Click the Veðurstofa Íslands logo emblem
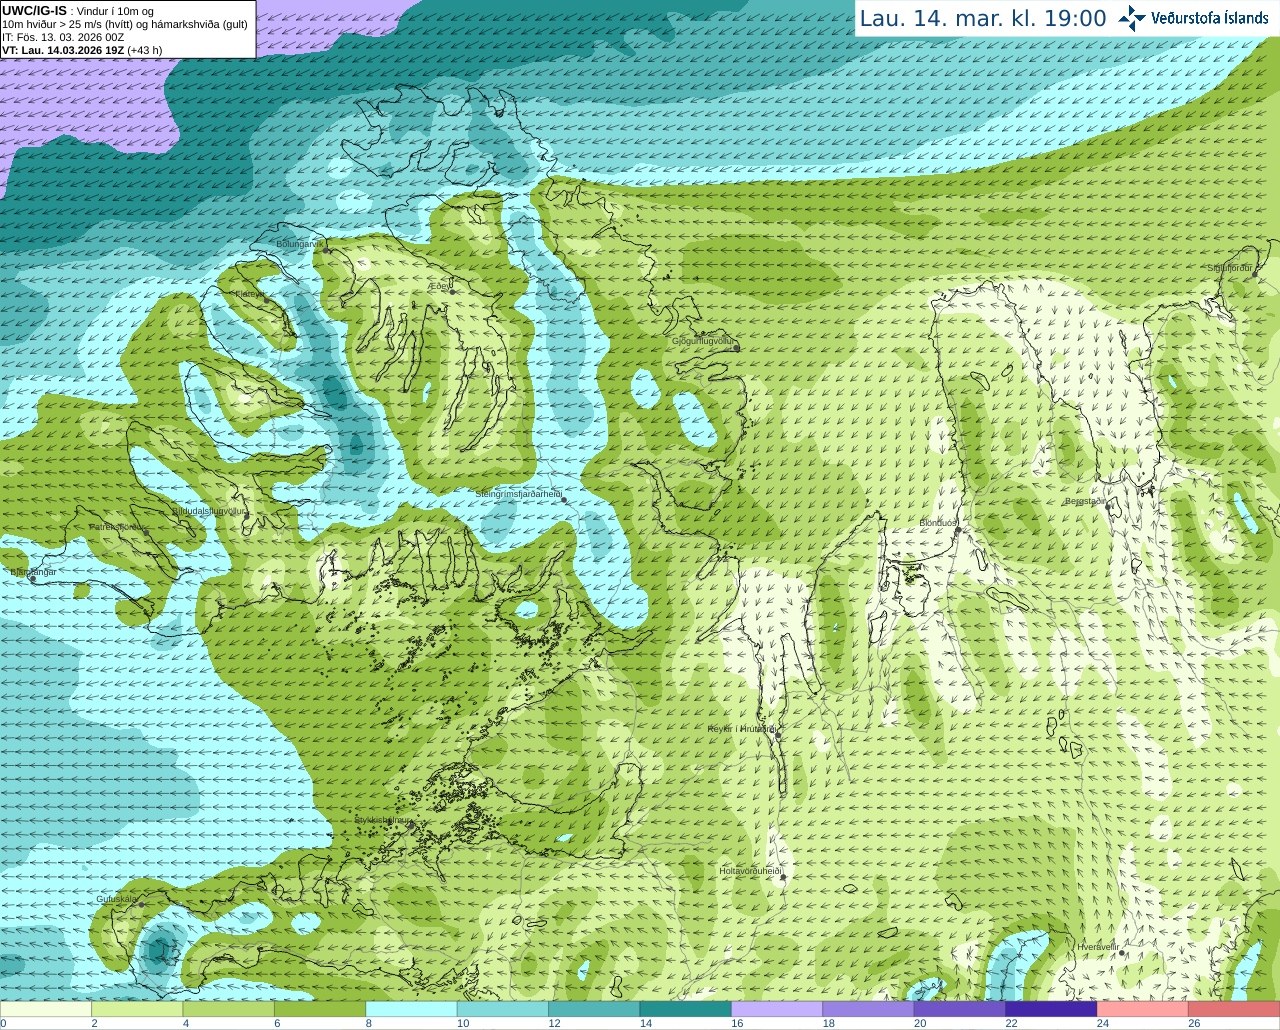The width and height of the screenshot is (1280, 1030). click(1131, 18)
